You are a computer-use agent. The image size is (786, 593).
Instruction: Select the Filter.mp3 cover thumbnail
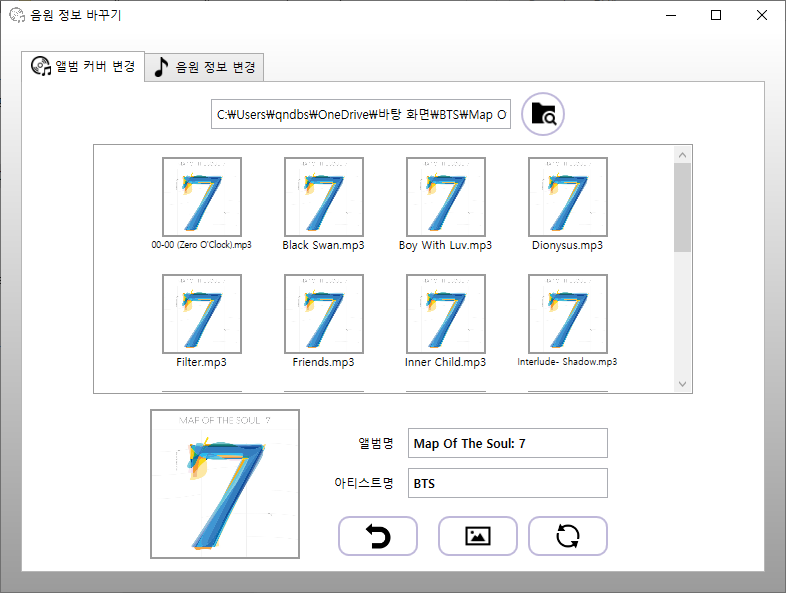coord(202,314)
